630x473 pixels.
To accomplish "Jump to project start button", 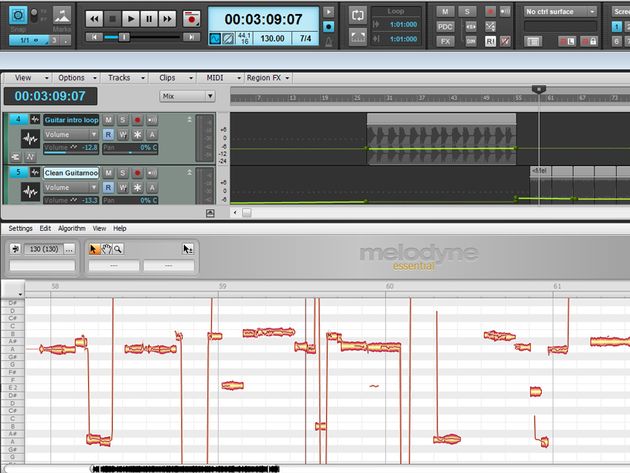I will coord(94,37).
